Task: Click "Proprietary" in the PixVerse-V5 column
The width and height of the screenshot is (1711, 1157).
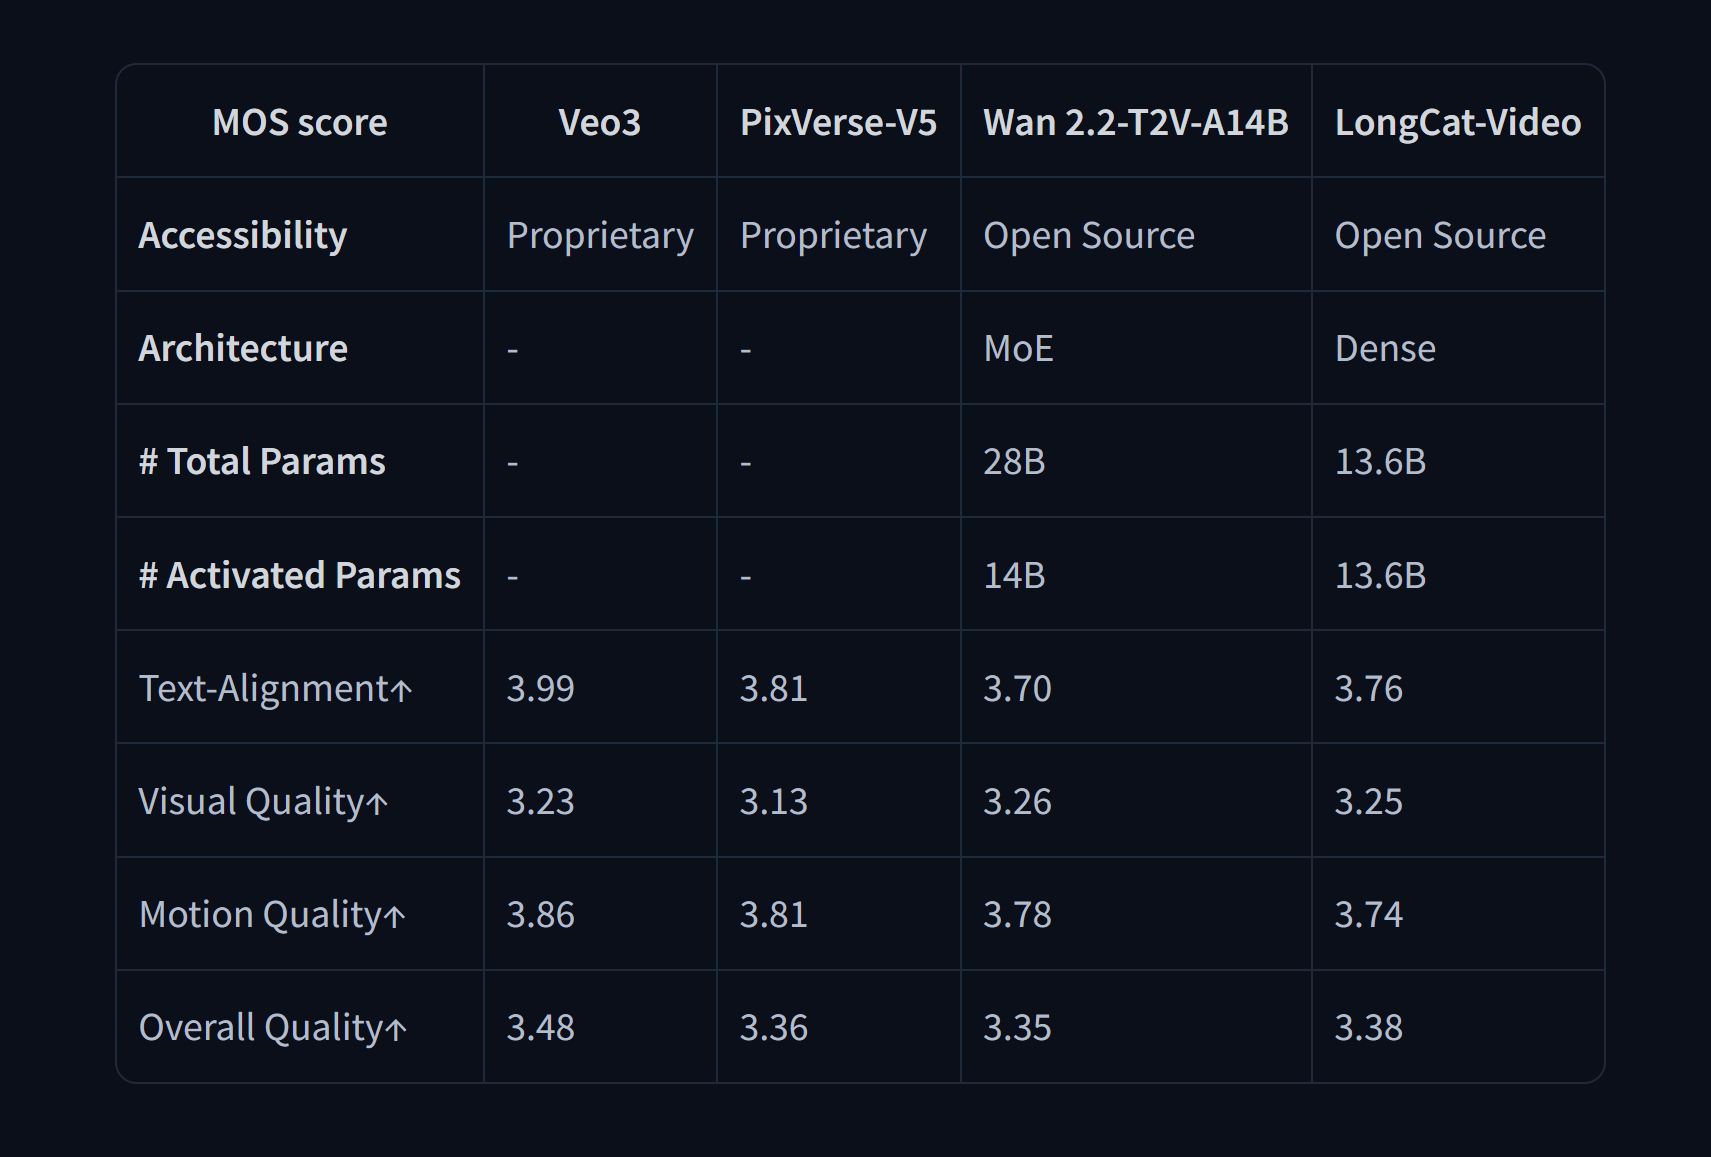Action: tap(833, 235)
